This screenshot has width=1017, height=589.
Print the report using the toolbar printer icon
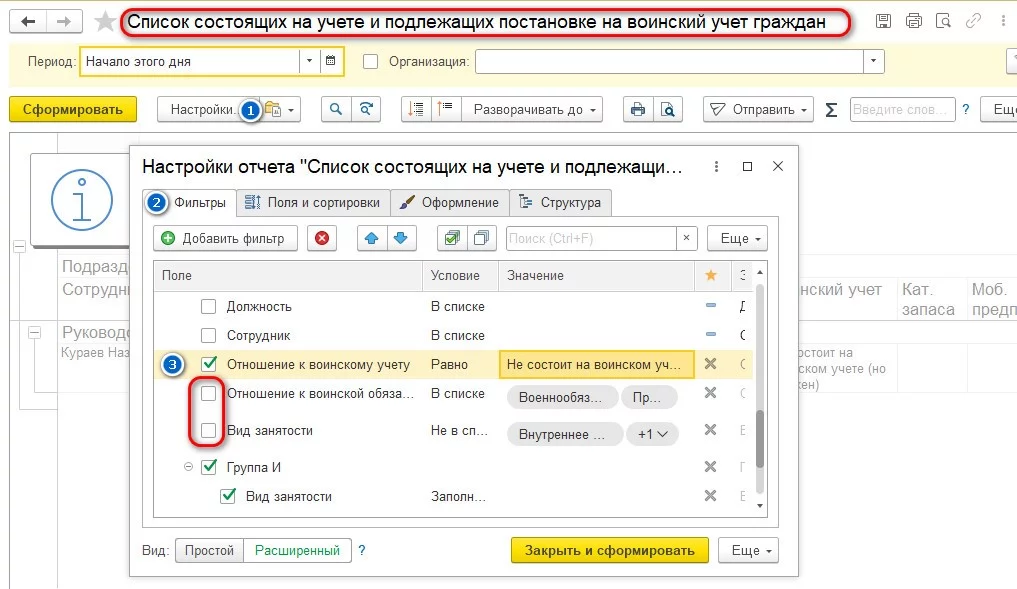pyautogui.click(x=638, y=109)
